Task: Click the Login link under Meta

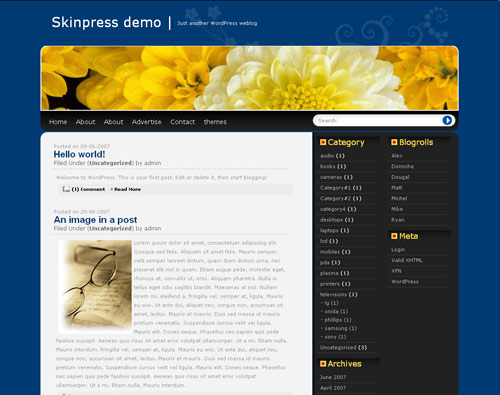Action: pos(398,250)
